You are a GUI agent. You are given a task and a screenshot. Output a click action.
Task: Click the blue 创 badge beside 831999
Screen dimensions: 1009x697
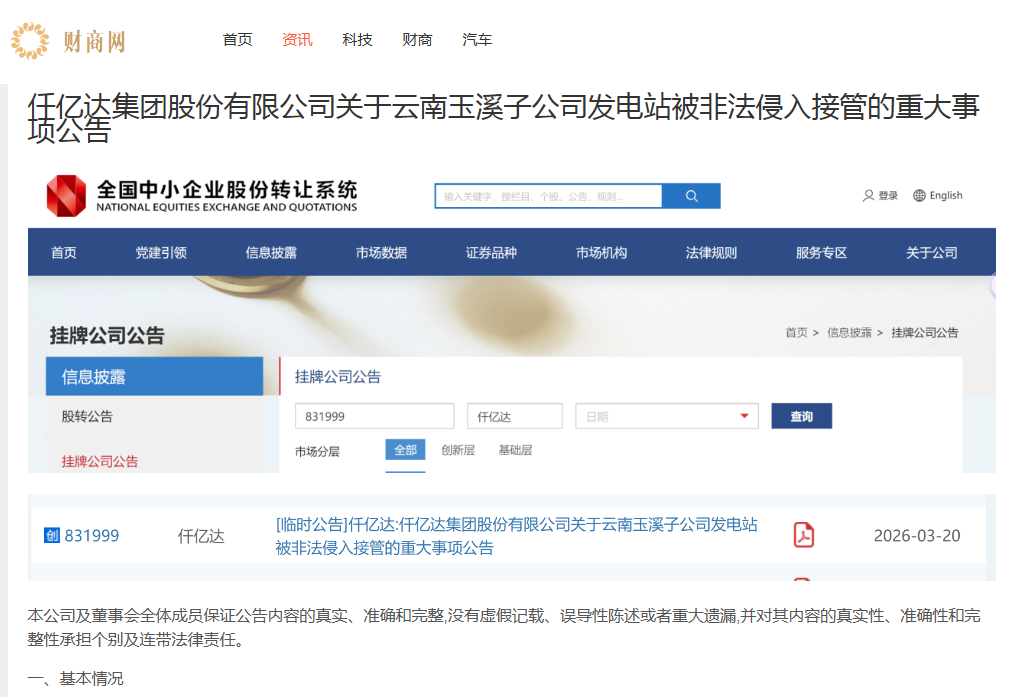point(52,535)
